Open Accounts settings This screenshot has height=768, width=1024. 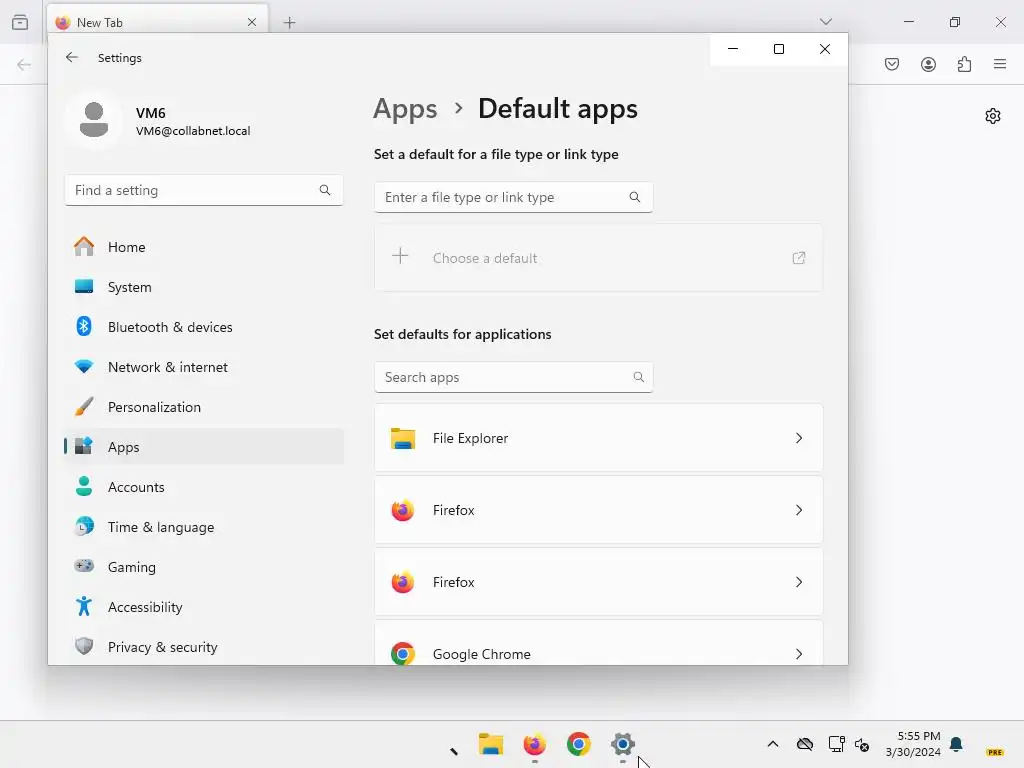pos(204,487)
